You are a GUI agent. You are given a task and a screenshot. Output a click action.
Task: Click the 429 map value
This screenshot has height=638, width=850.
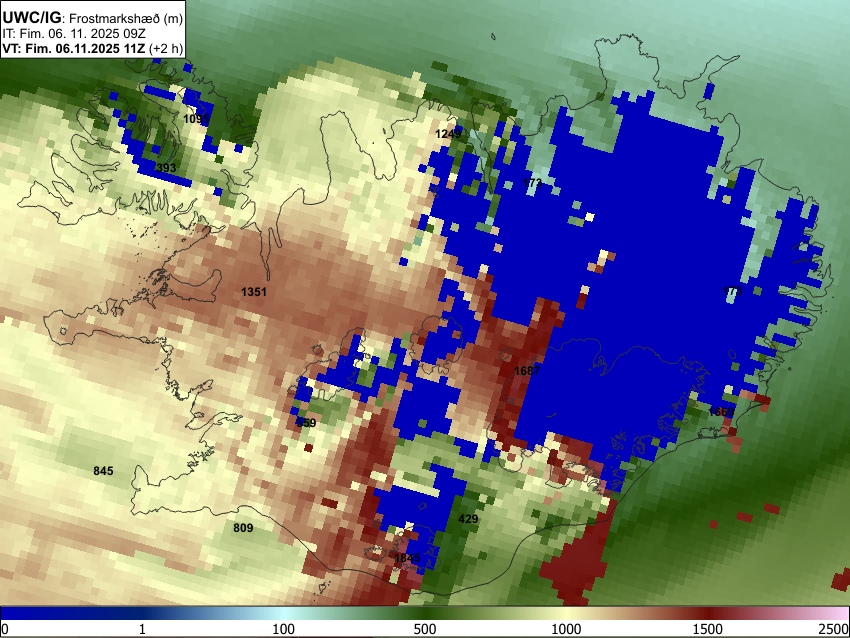click(x=468, y=519)
